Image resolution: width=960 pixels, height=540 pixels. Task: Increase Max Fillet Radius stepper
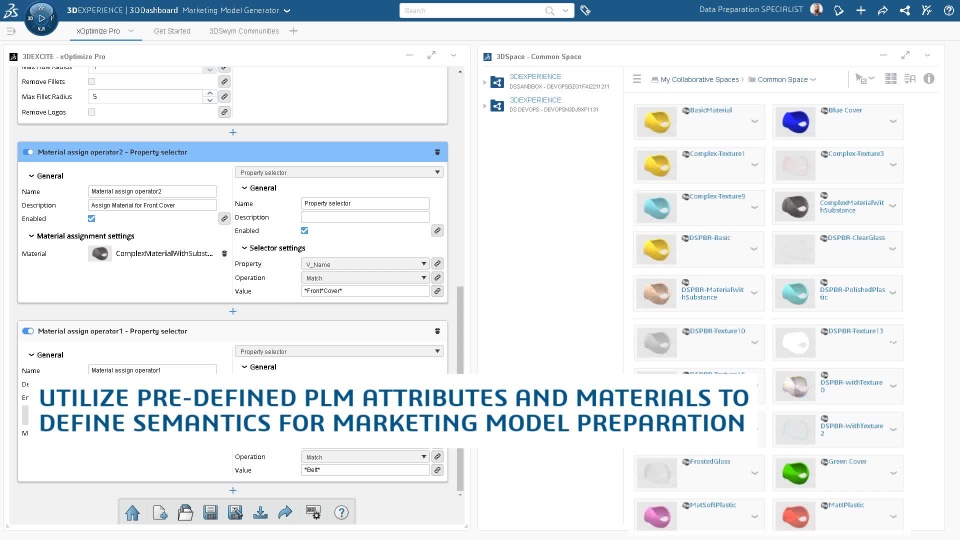point(209,94)
